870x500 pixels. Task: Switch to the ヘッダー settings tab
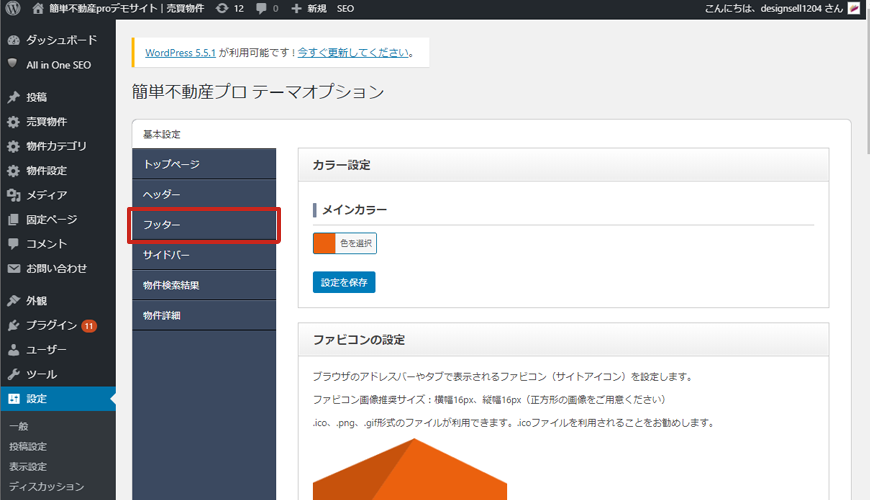coord(204,194)
